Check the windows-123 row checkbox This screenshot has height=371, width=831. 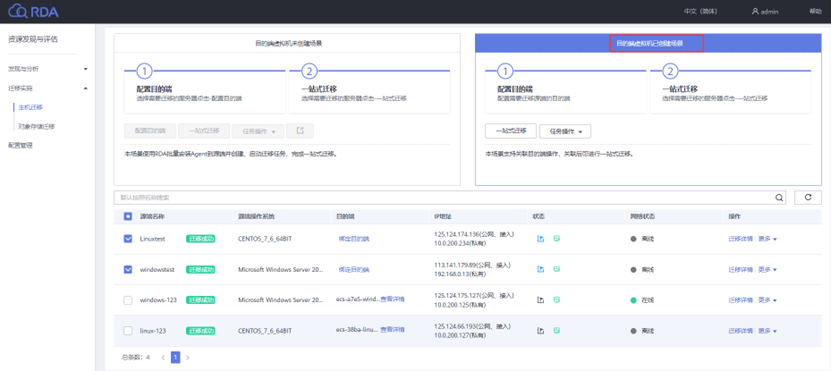(128, 300)
